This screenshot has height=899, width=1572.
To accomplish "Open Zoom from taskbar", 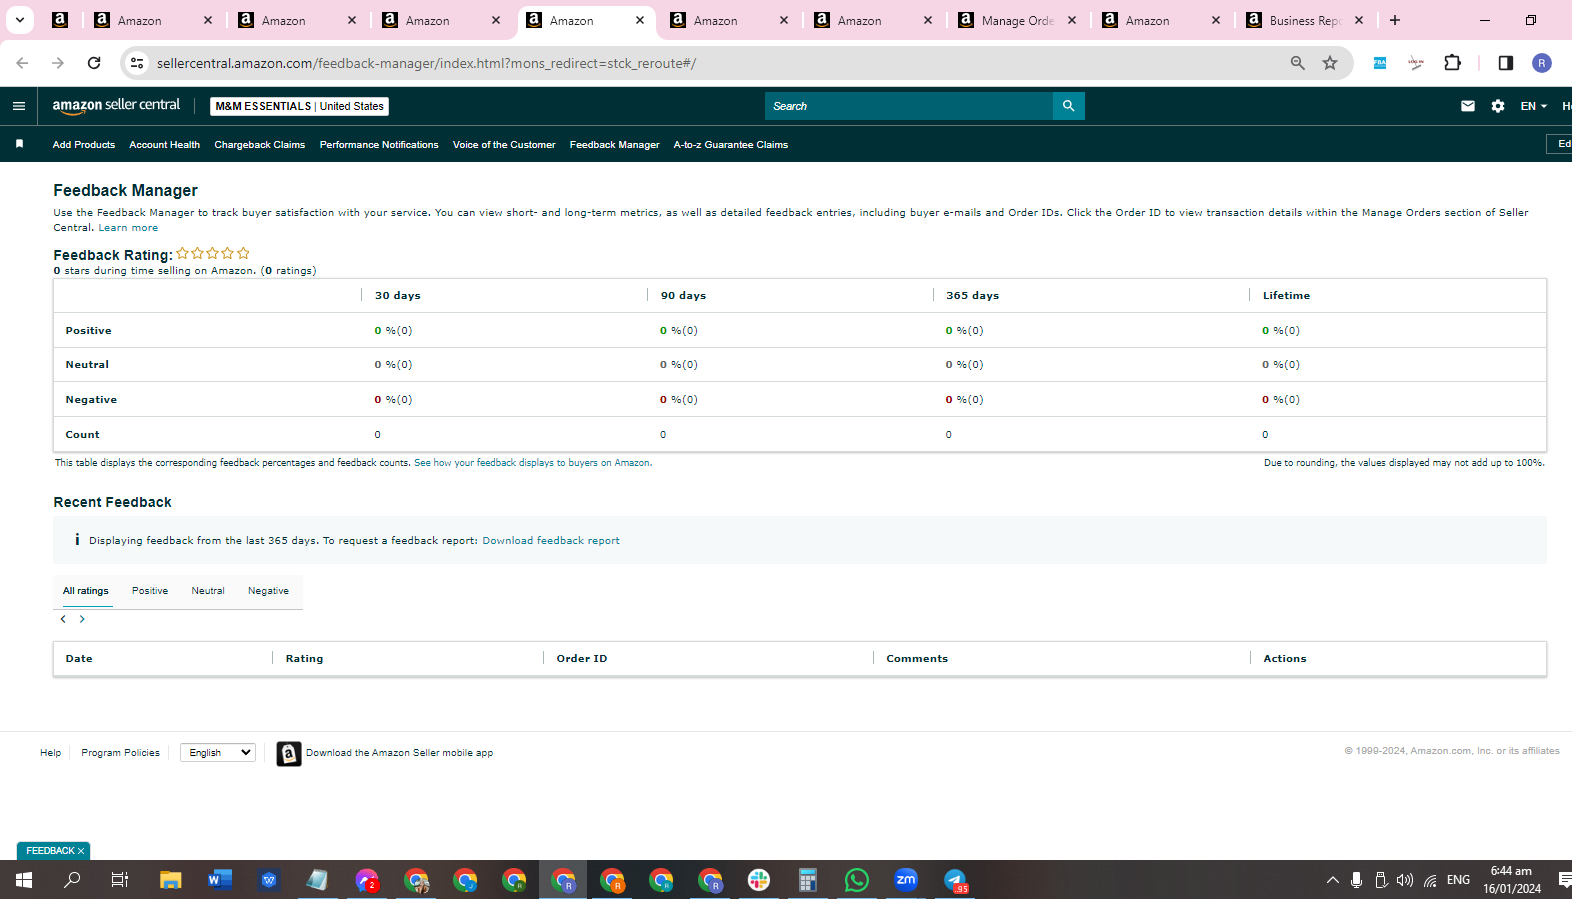I will 906,880.
